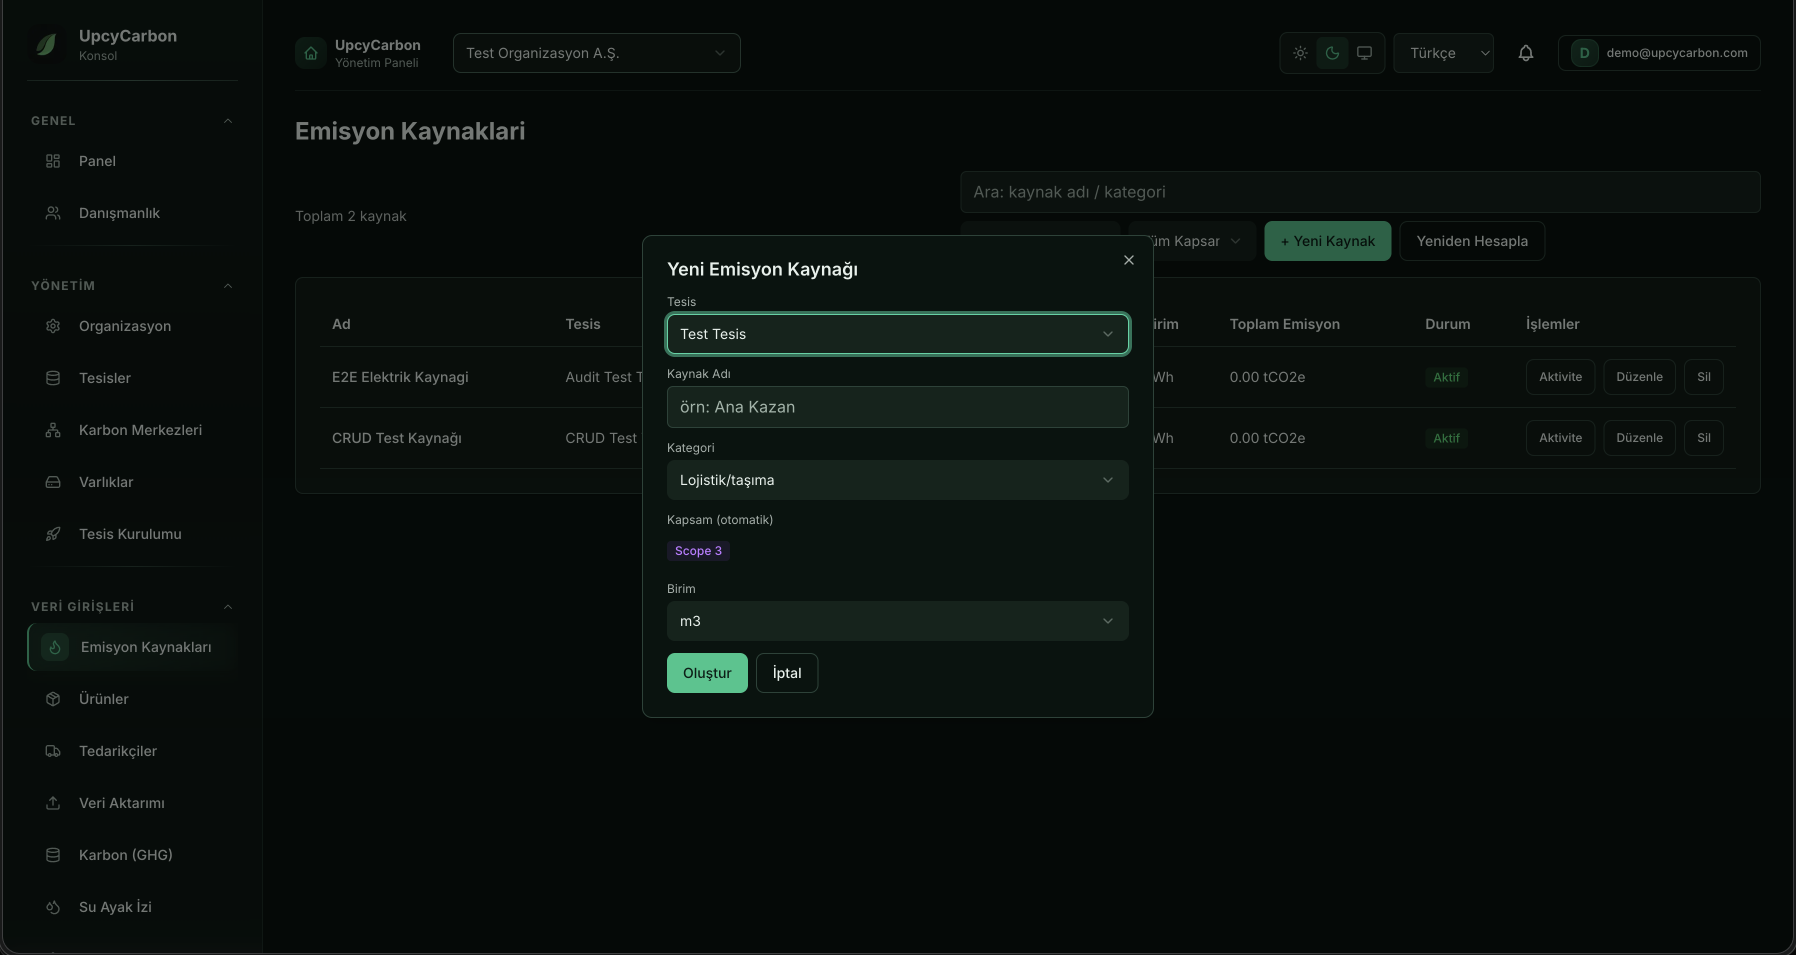Click the Veri Aktarımı upload icon
The image size is (1796, 955).
pyautogui.click(x=53, y=803)
